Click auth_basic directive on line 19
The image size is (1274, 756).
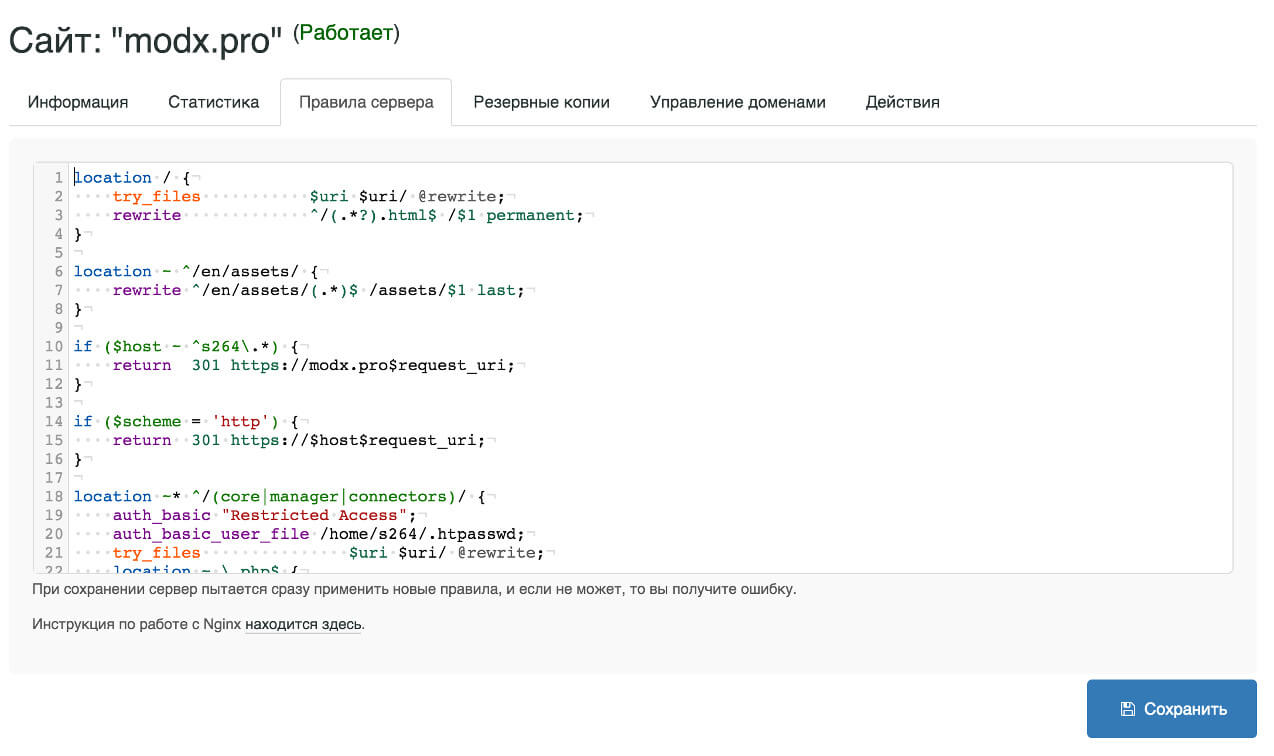coord(162,515)
